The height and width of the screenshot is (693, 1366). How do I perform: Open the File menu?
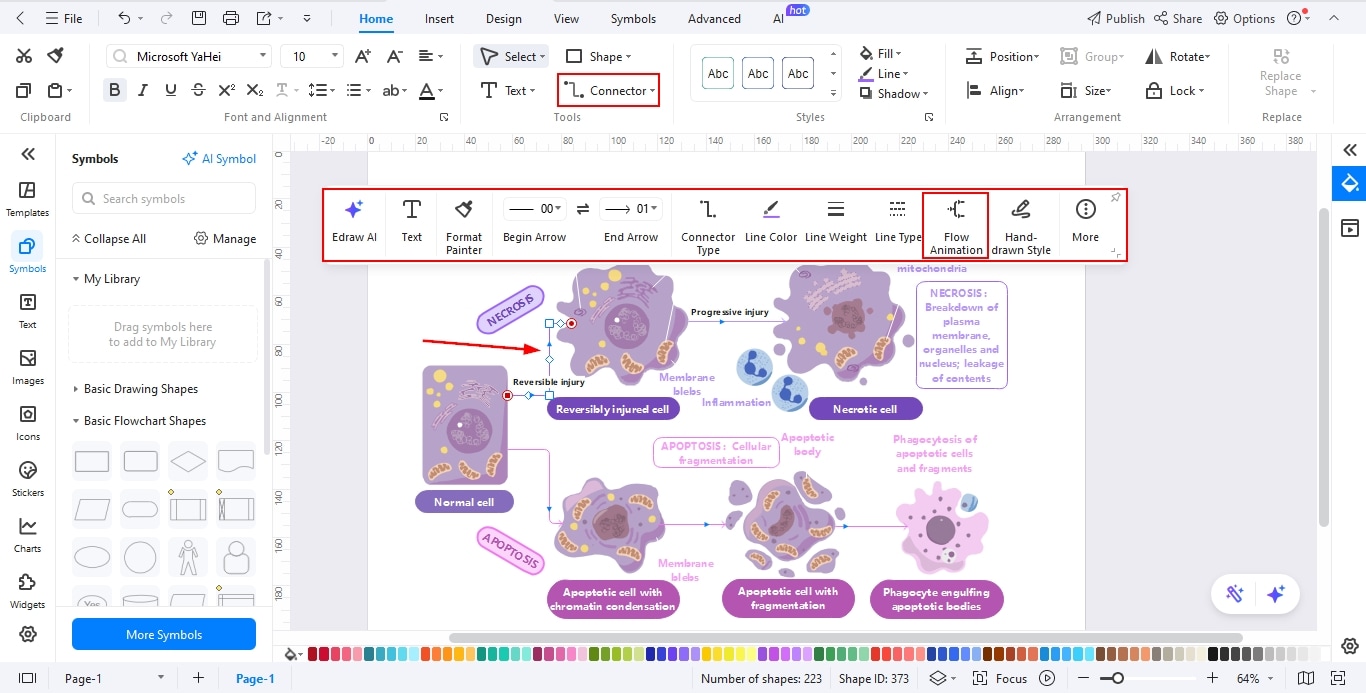63,18
